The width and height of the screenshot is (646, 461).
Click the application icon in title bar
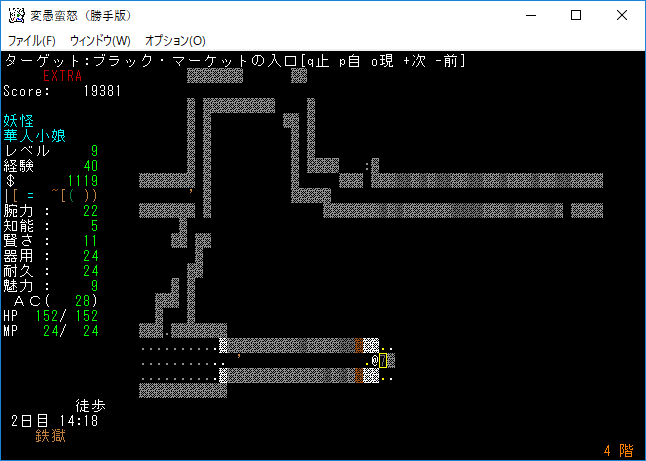(16, 15)
